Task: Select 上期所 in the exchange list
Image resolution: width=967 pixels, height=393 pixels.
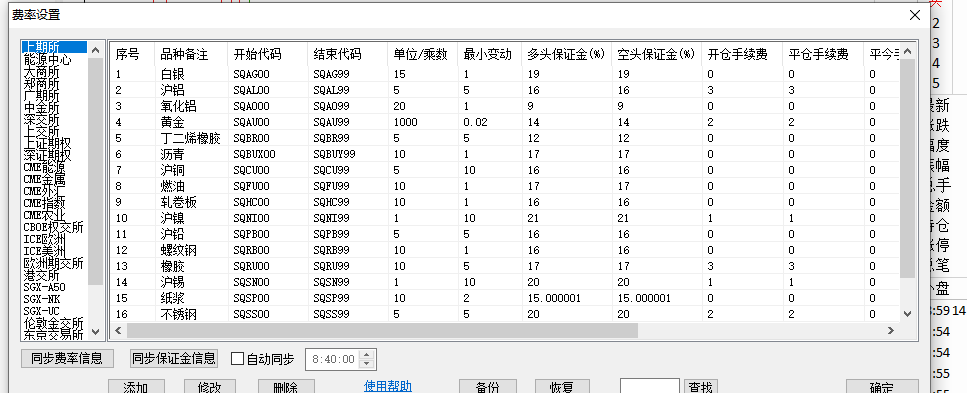Action: pos(54,48)
